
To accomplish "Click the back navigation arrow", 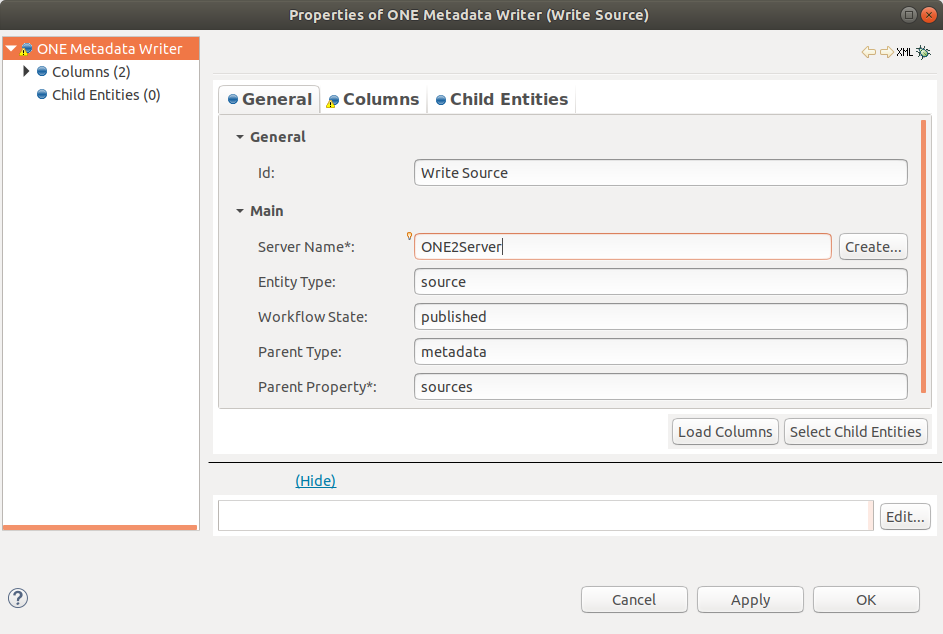I will coord(868,52).
